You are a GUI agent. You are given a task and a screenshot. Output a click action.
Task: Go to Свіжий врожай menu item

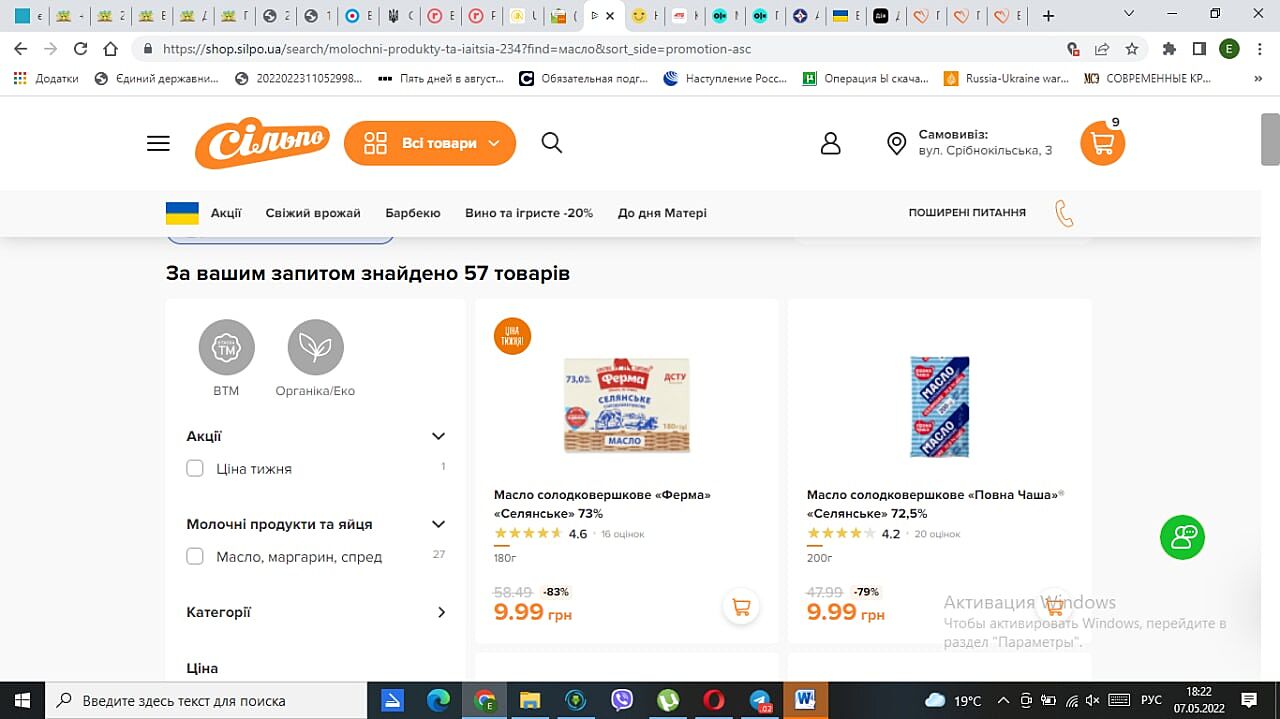[313, 213]
